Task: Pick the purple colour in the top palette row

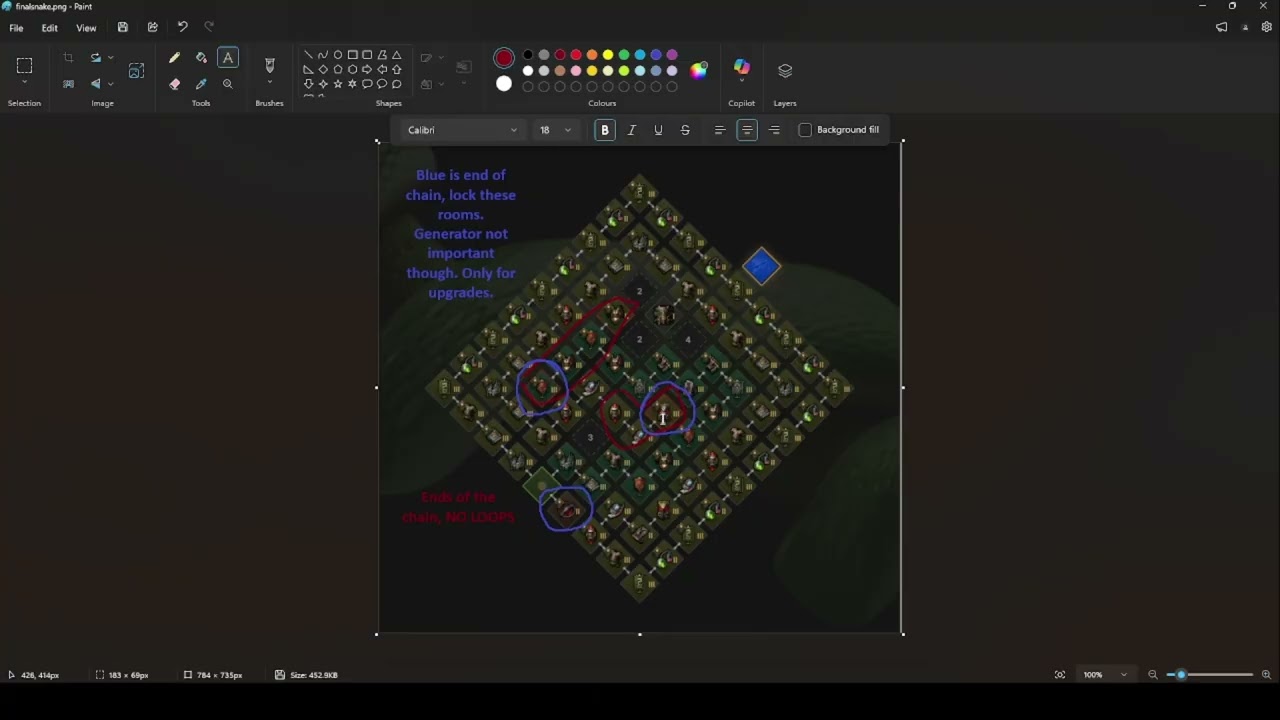Action: [672, 55]
